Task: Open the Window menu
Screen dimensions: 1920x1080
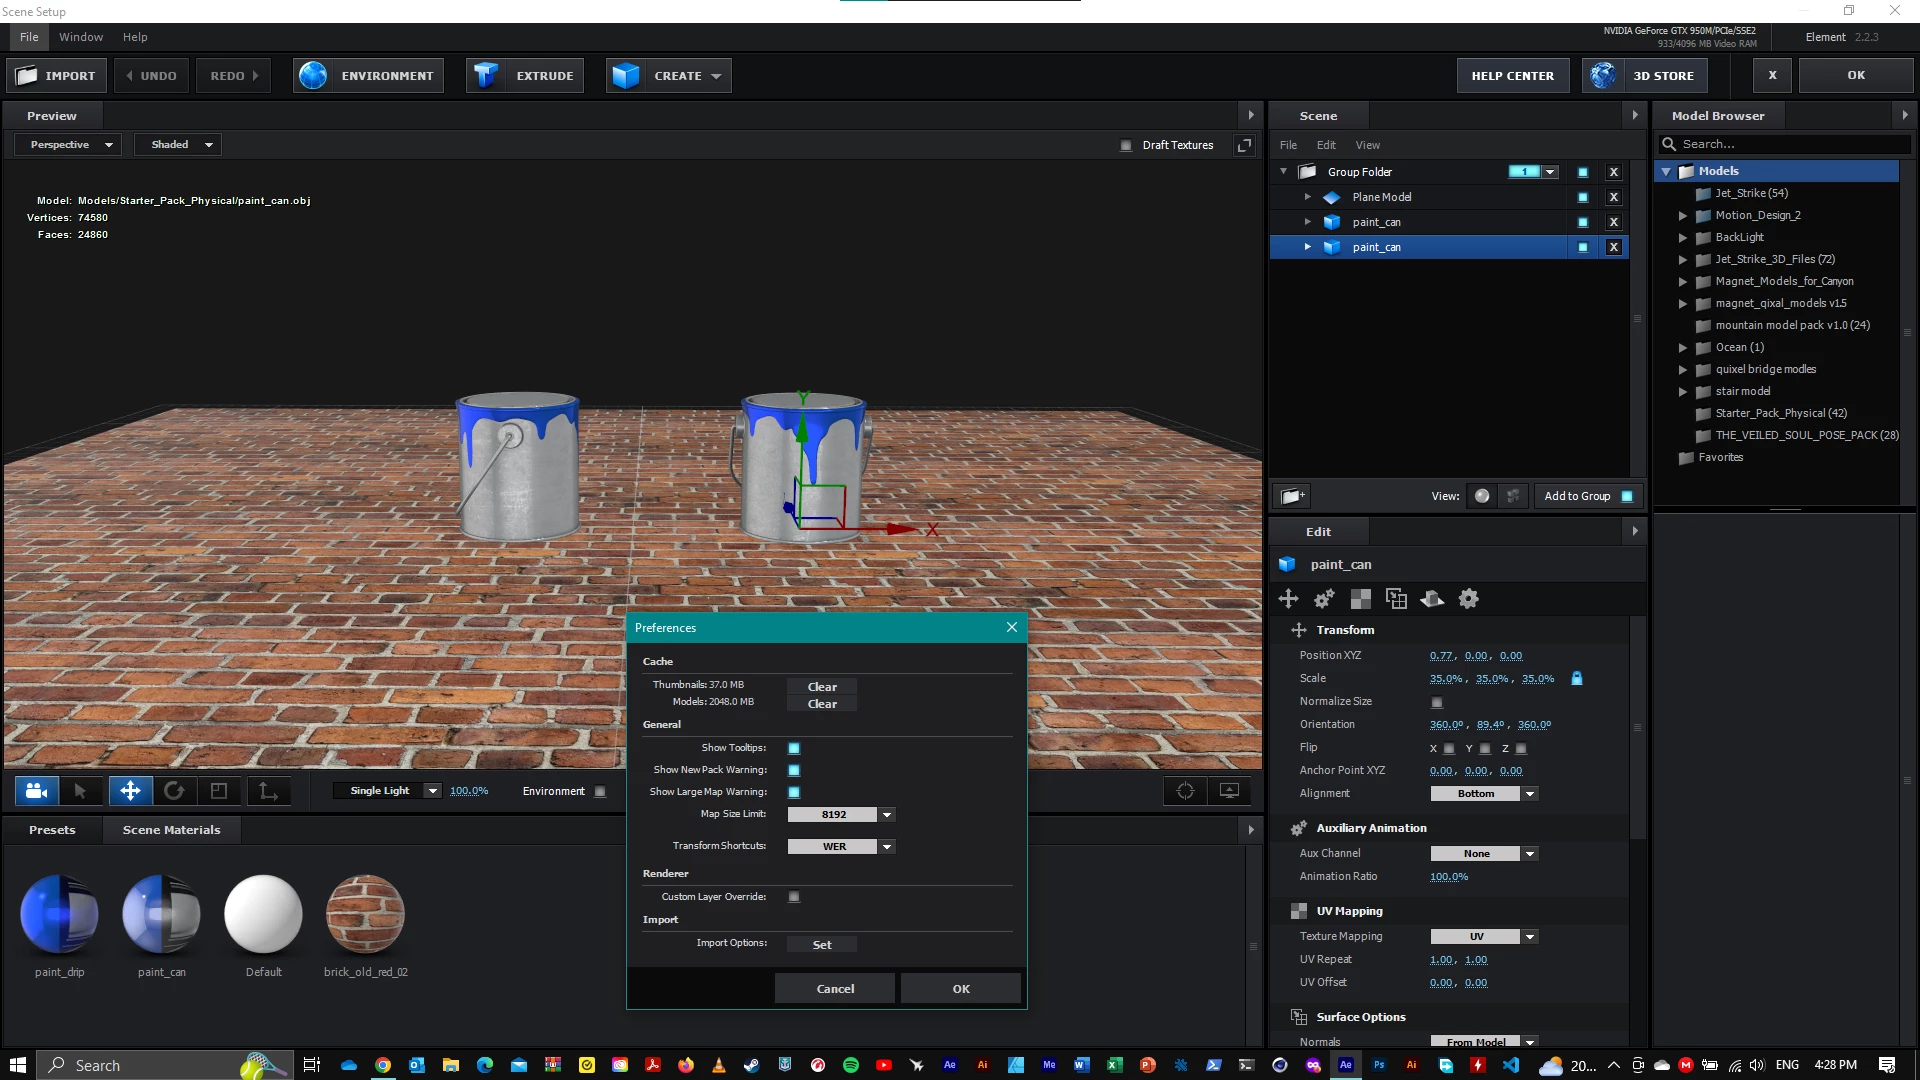Action: (80, 37)
